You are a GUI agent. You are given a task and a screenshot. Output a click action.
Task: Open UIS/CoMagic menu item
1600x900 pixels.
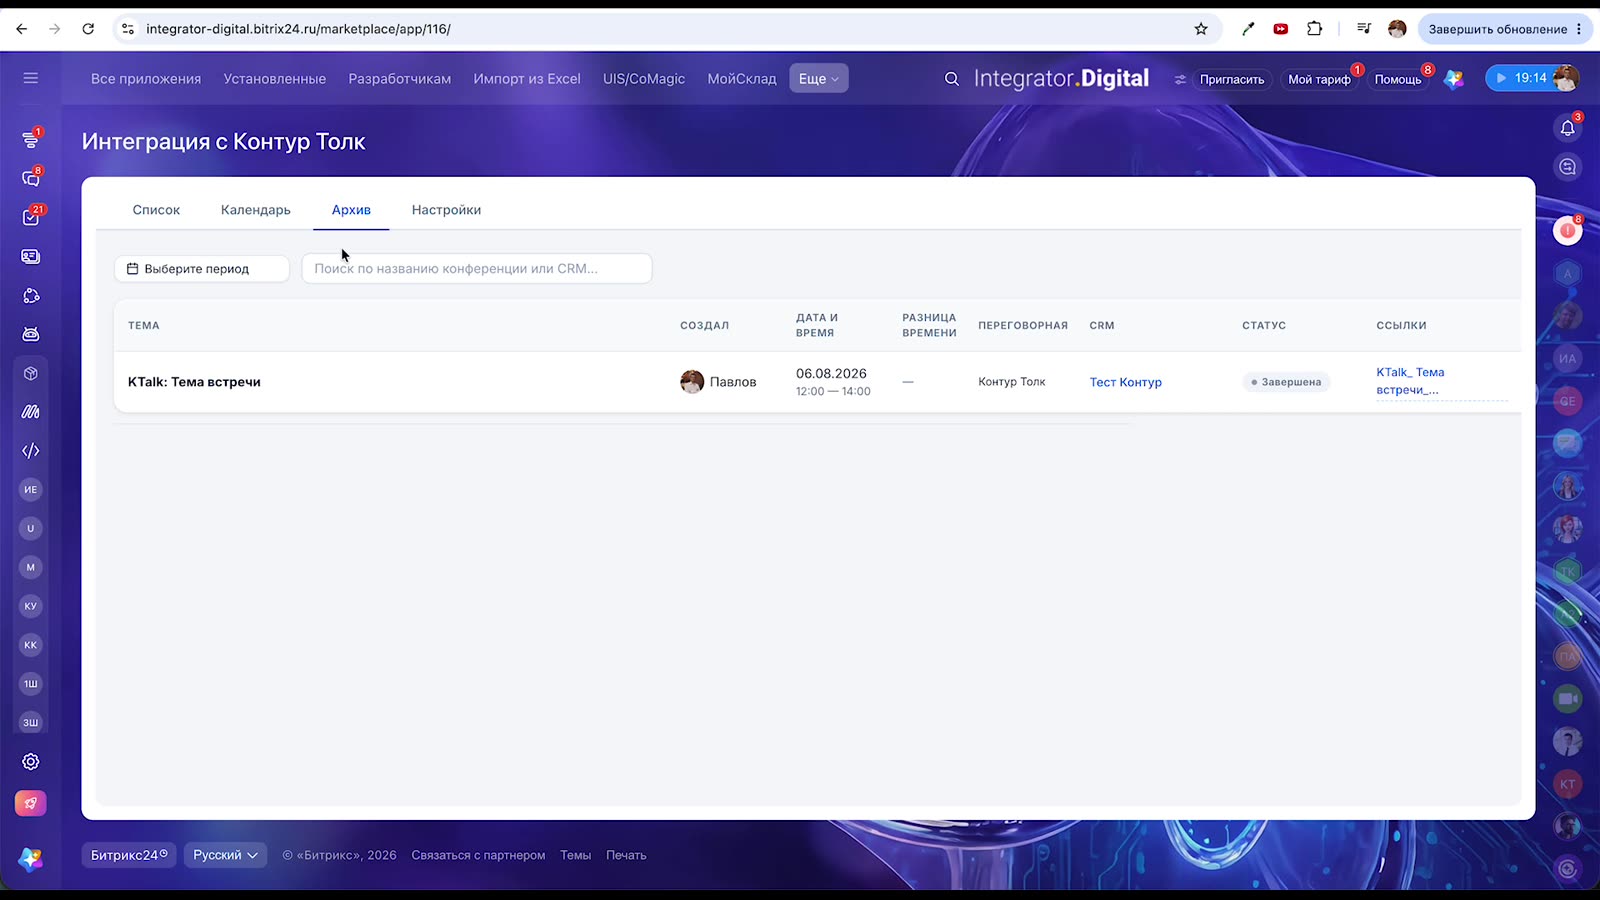click(644, 79)
